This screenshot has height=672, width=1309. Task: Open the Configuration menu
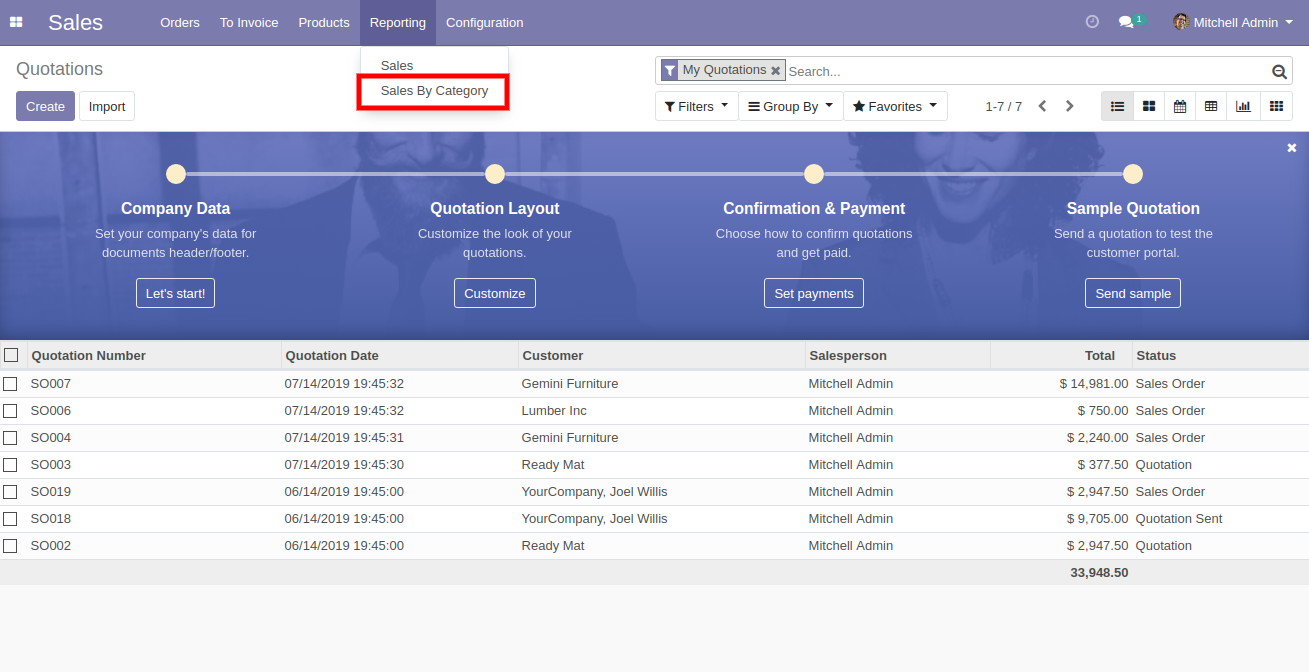(484, 22)
